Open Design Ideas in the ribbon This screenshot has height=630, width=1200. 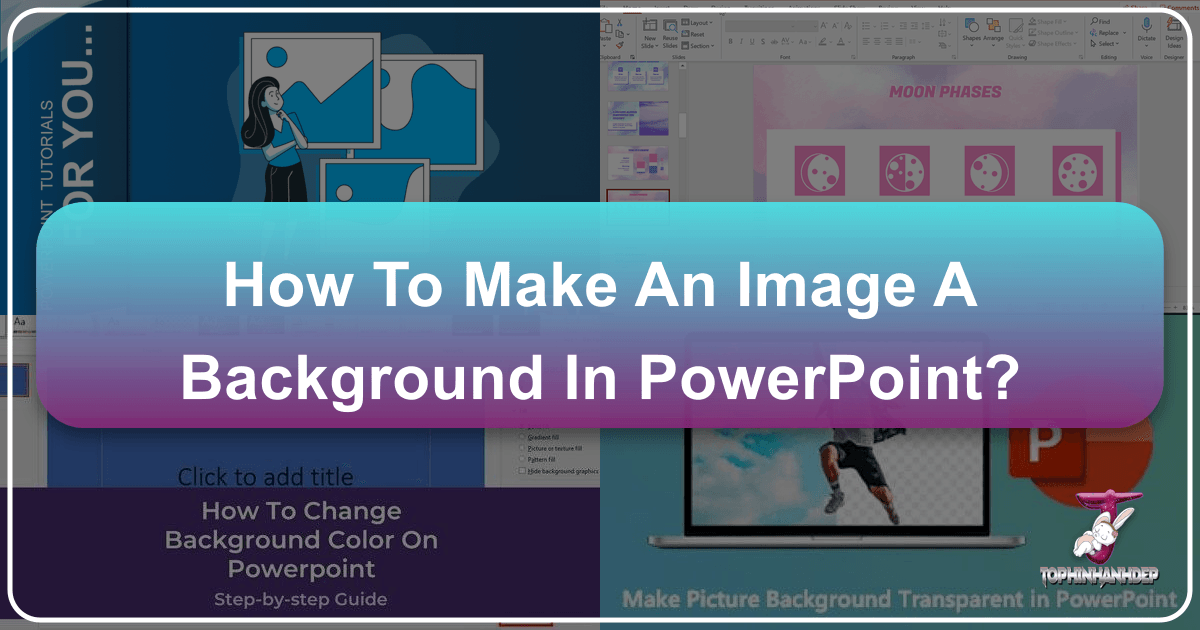point(1174,28)
